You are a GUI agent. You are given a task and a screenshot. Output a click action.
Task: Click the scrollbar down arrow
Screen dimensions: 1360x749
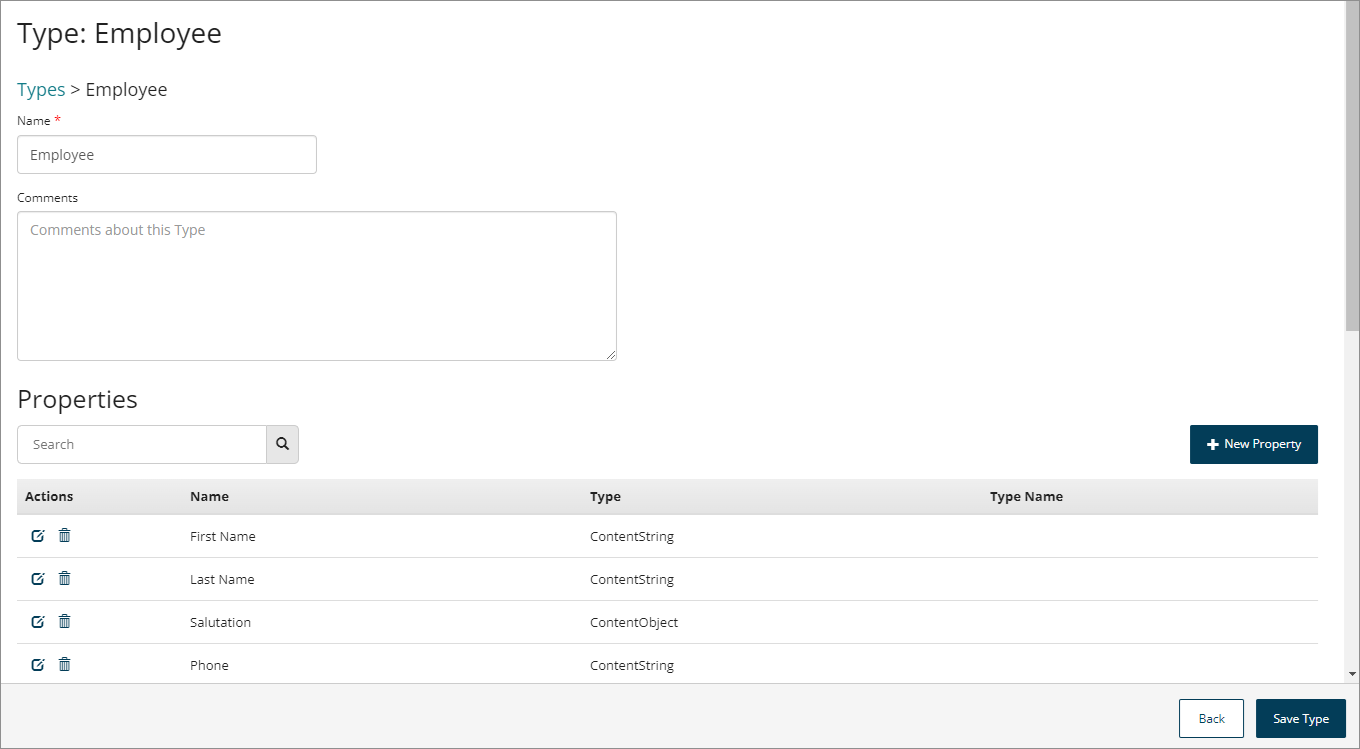click(1352, 674)
